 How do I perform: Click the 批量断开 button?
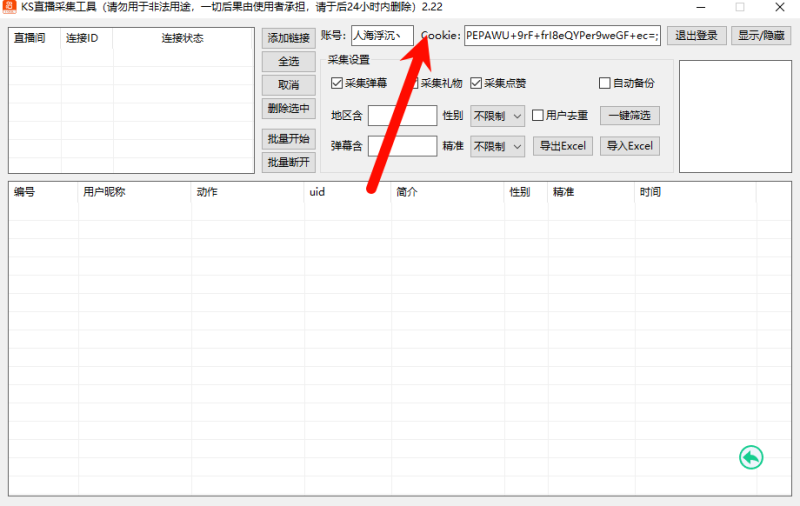288,162
